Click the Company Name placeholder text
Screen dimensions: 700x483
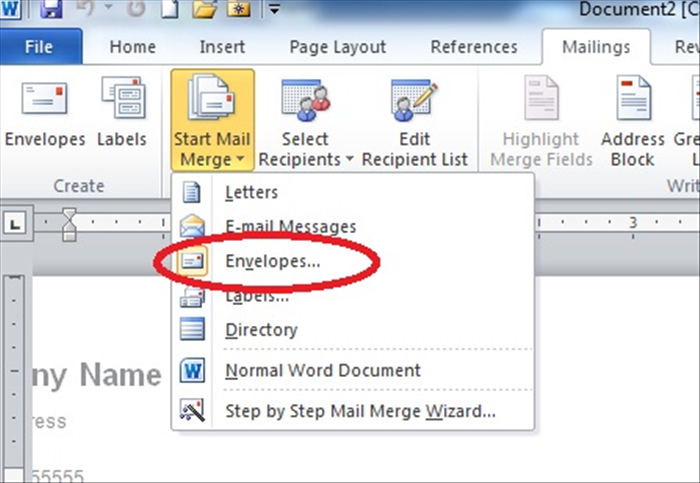pos(96,375)
